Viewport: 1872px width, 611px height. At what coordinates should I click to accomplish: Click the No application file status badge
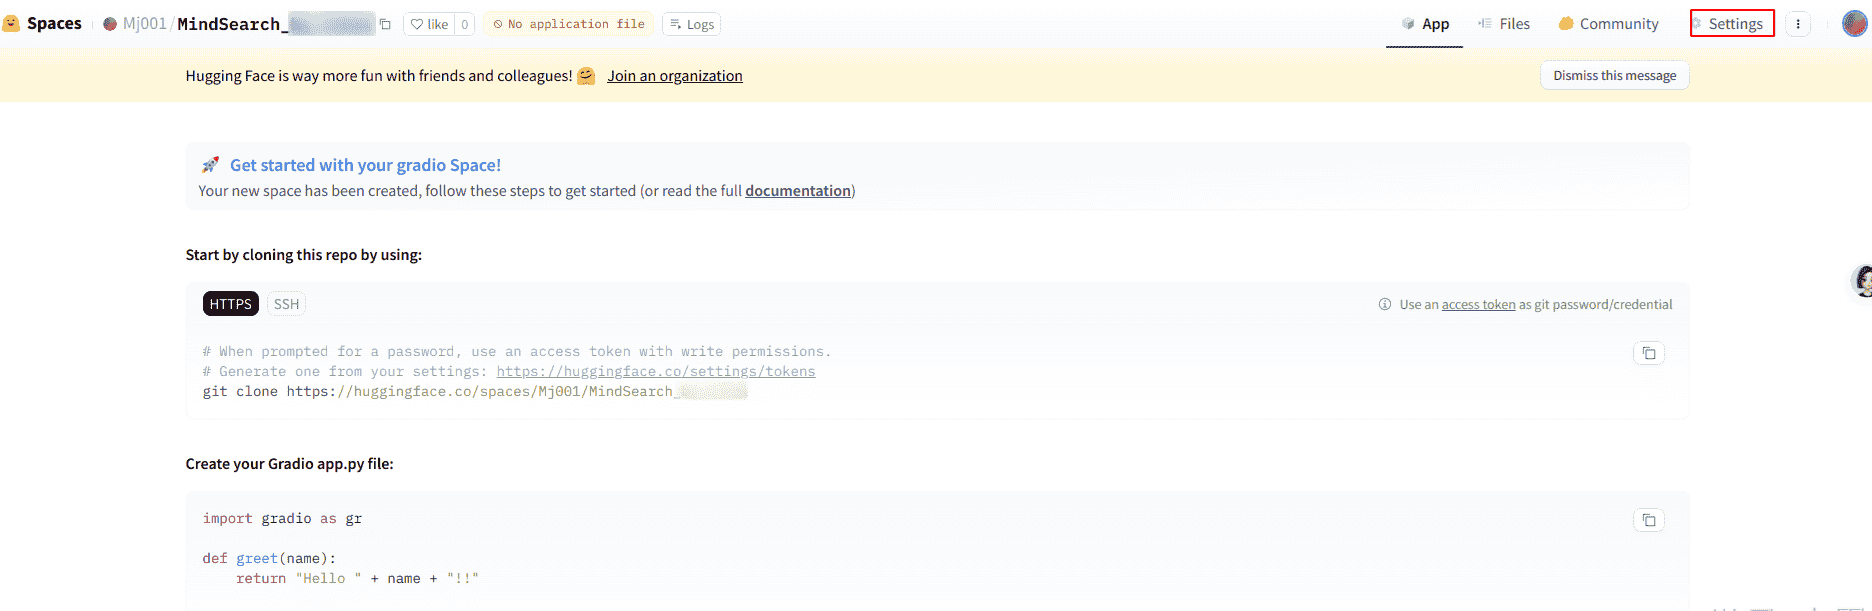(x=568, y=24)
